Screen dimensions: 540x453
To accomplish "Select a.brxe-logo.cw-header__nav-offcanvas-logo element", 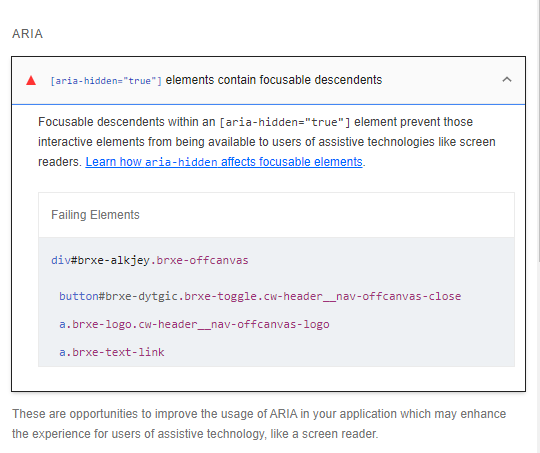I will (x=194, y=324).
